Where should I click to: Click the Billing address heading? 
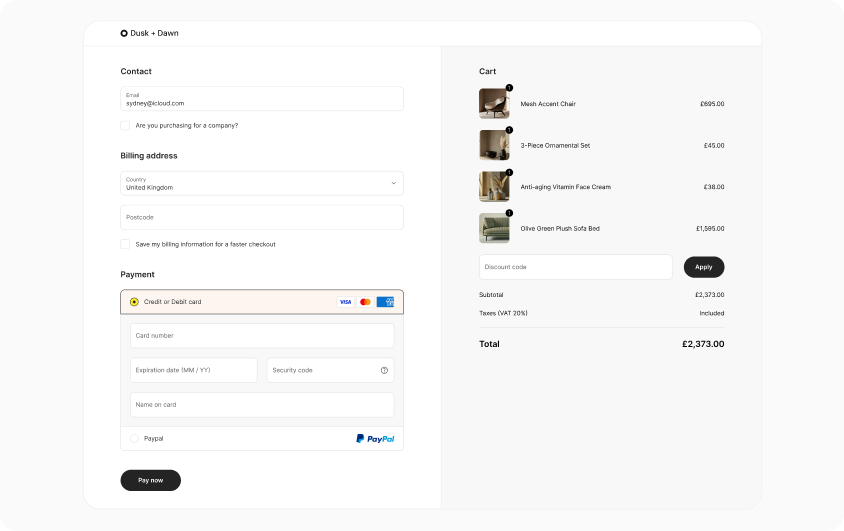pos(149,156)
